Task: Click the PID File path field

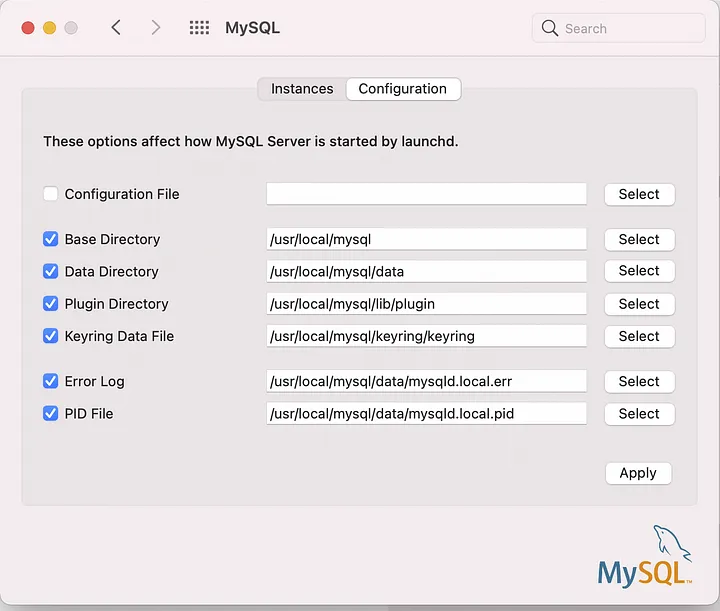Action: [x=426, y=414]
